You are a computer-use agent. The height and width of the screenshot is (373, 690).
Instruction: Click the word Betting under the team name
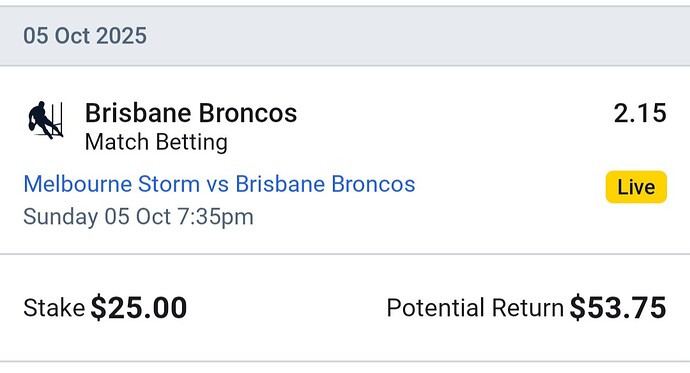[x=191, y=142]
